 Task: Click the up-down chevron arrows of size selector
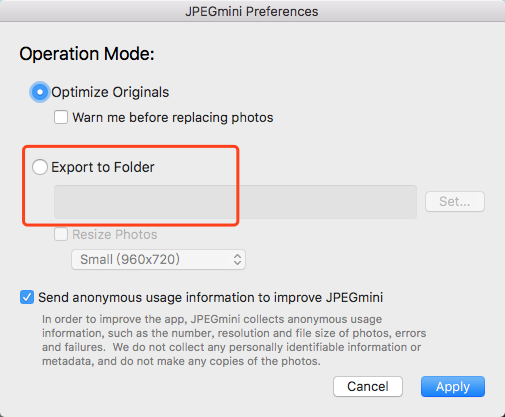click(x=237, y=259)
